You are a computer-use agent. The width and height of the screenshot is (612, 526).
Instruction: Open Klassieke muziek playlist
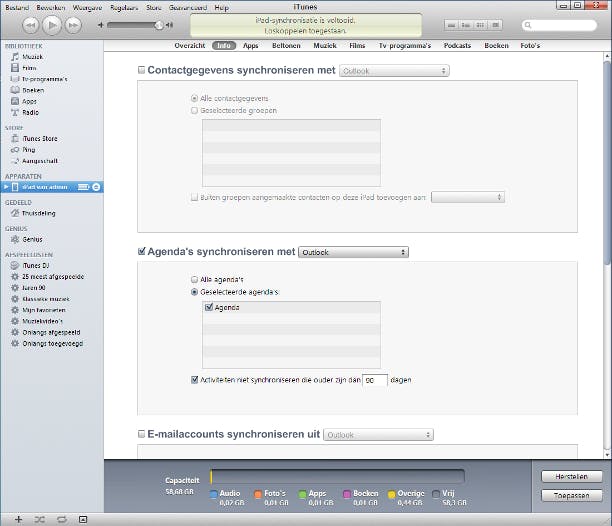(x=46, y=299)
